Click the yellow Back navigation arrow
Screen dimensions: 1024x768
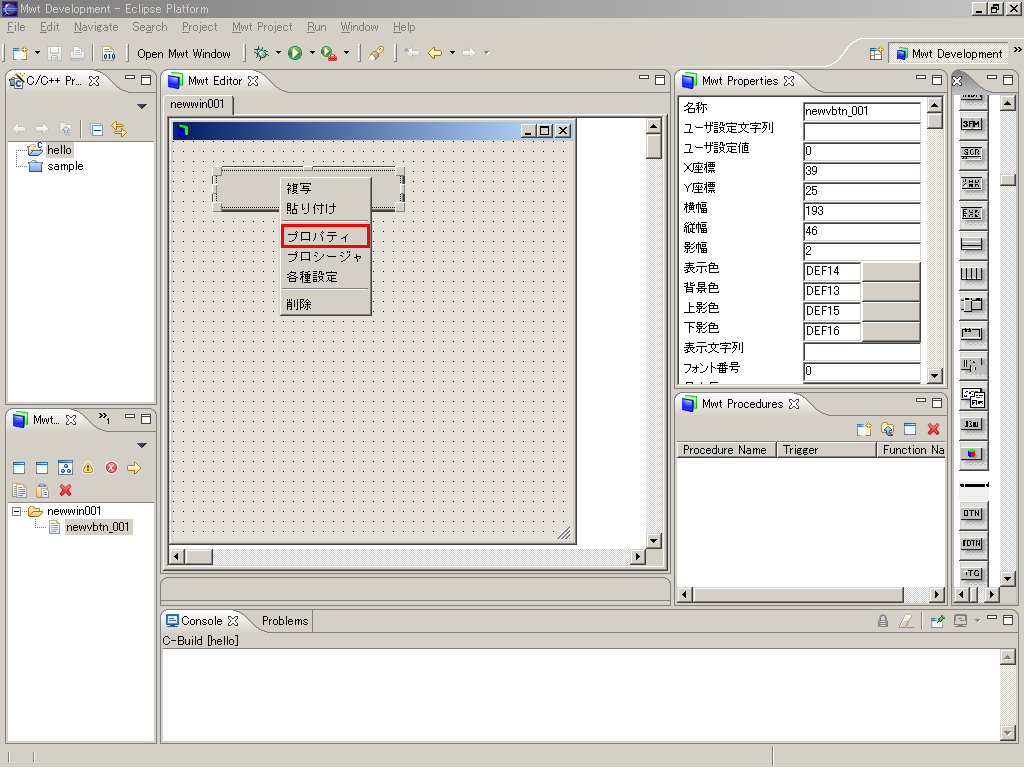point(435,53)
